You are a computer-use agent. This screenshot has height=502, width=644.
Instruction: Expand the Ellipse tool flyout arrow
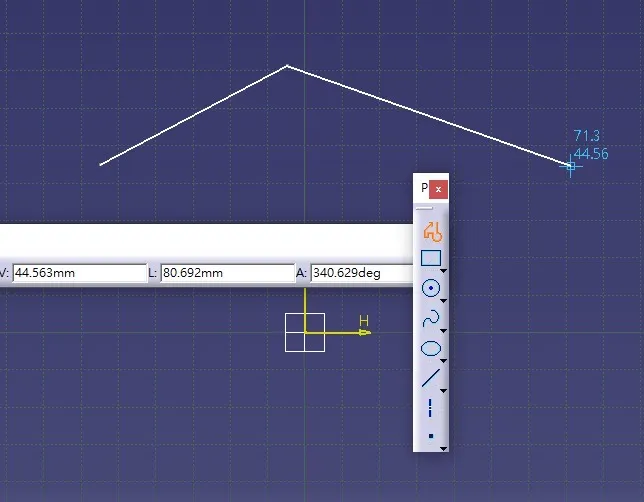point(444,361)
